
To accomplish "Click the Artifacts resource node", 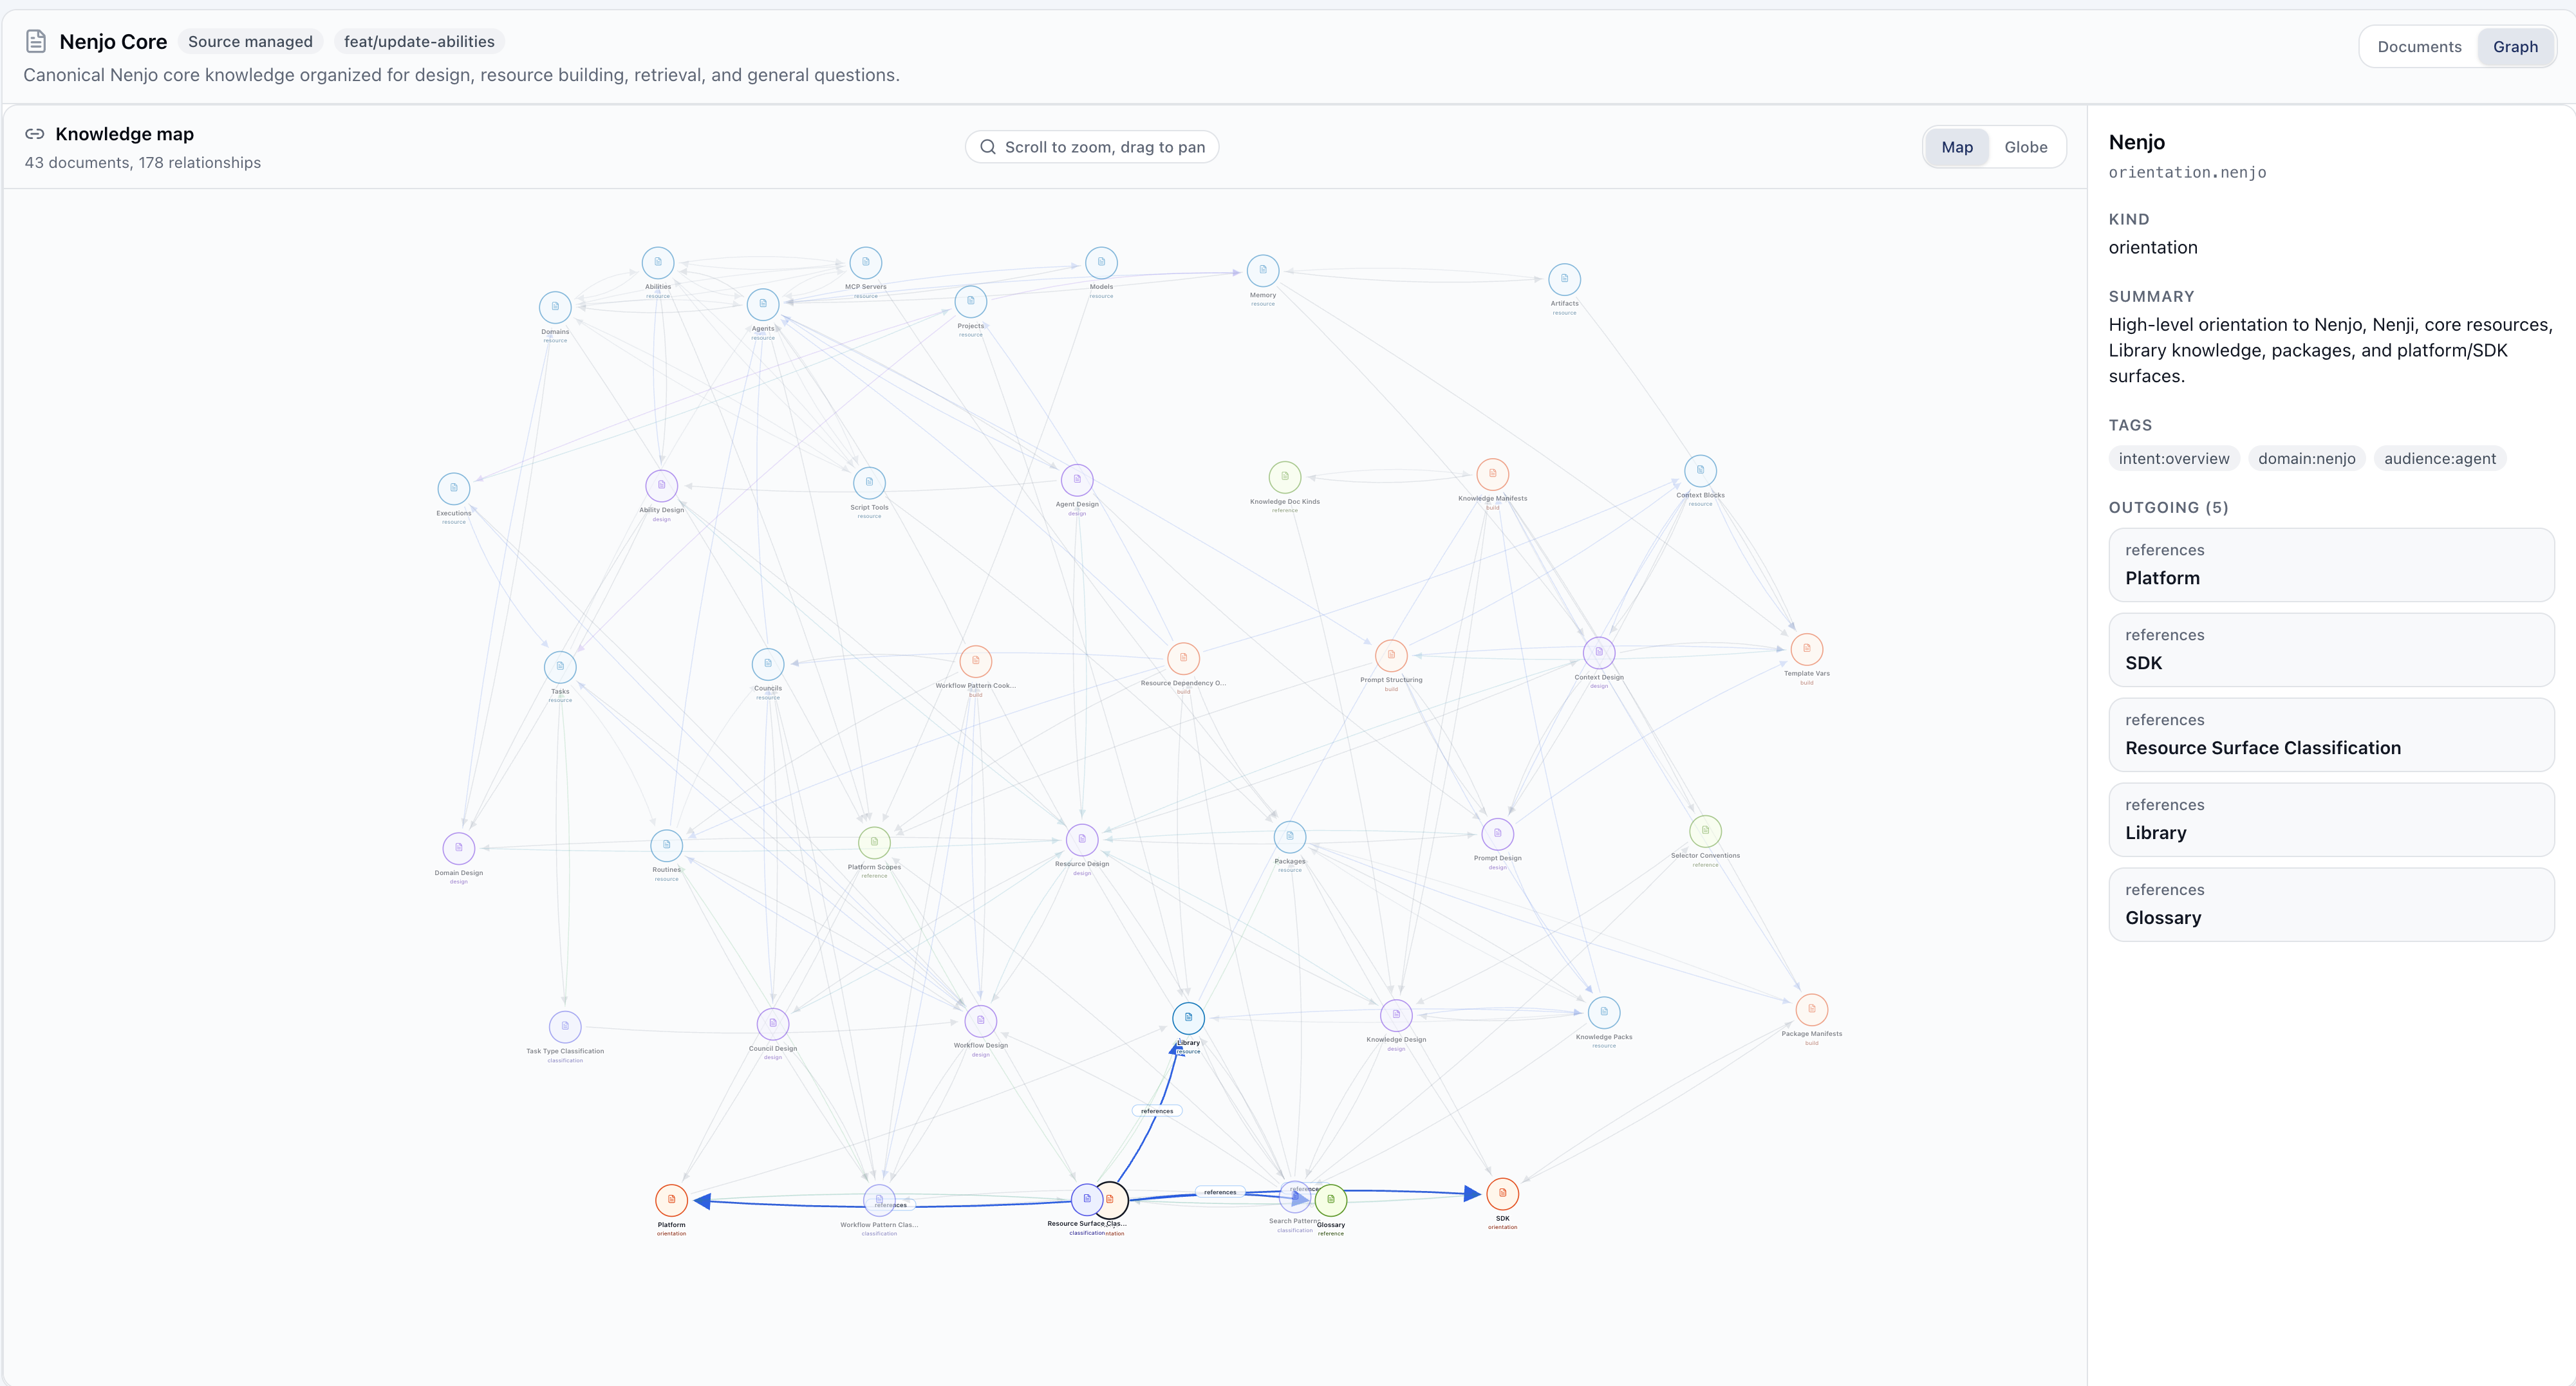I will pyautogui.click(x=1564, y=279).
